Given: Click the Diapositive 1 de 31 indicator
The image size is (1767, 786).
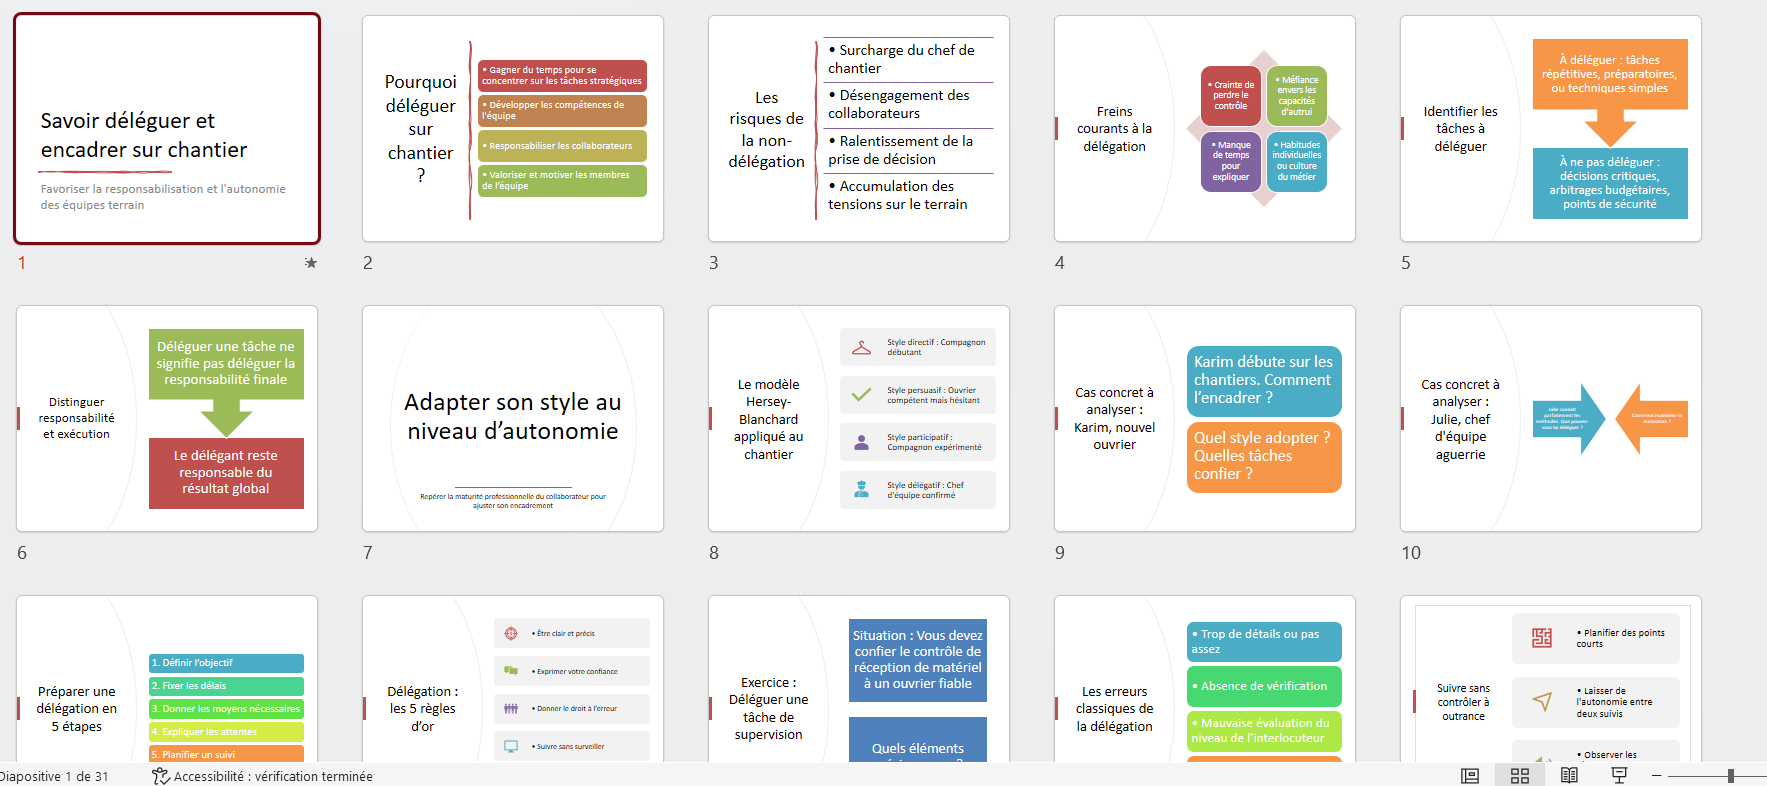Looking at the screenshot, I should pos(54,776).
